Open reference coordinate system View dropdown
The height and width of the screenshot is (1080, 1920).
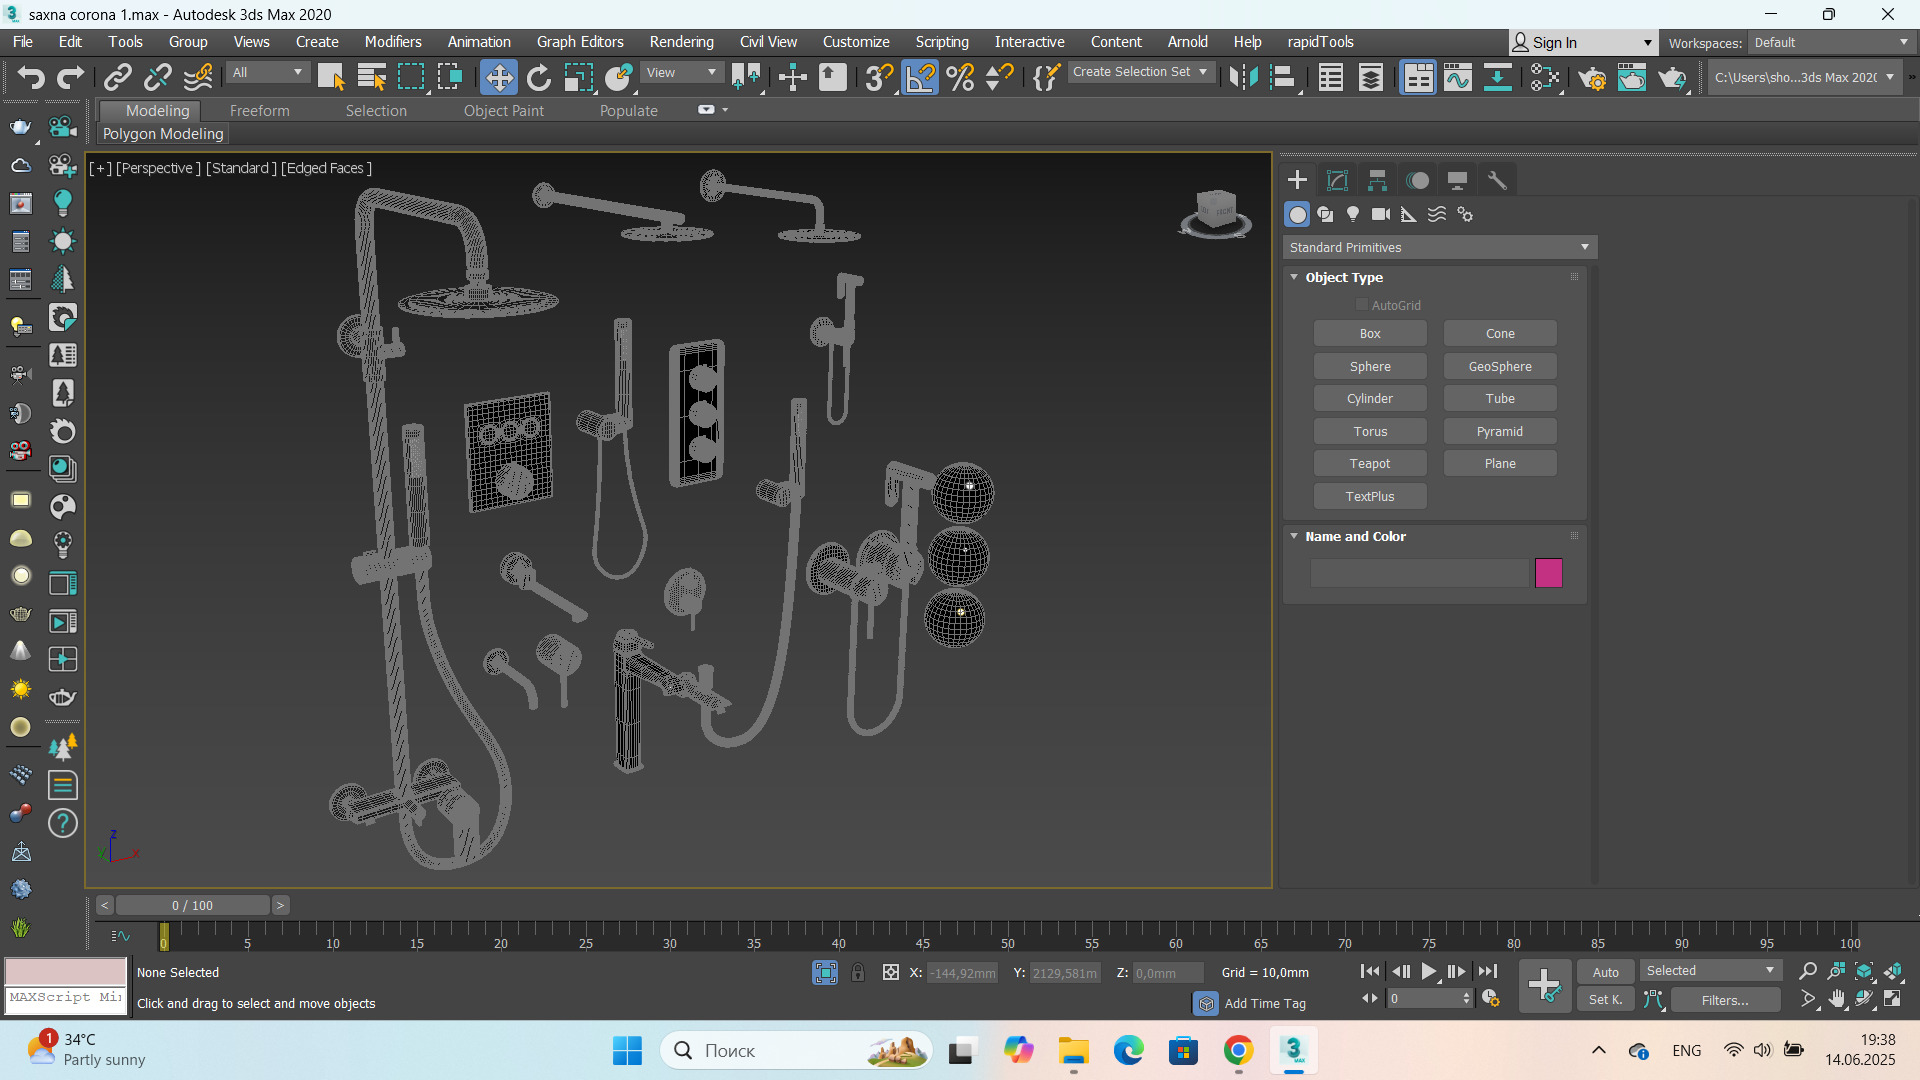pos(681,72)
